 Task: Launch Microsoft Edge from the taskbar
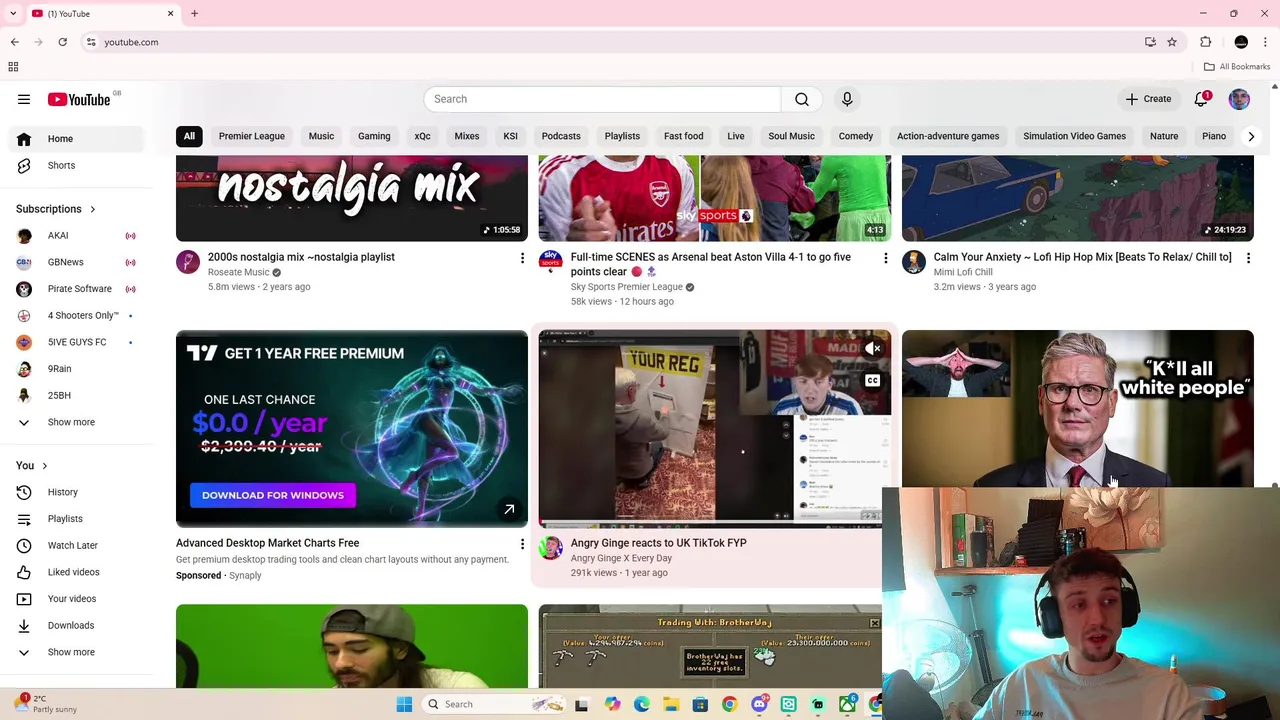(642, 704)
